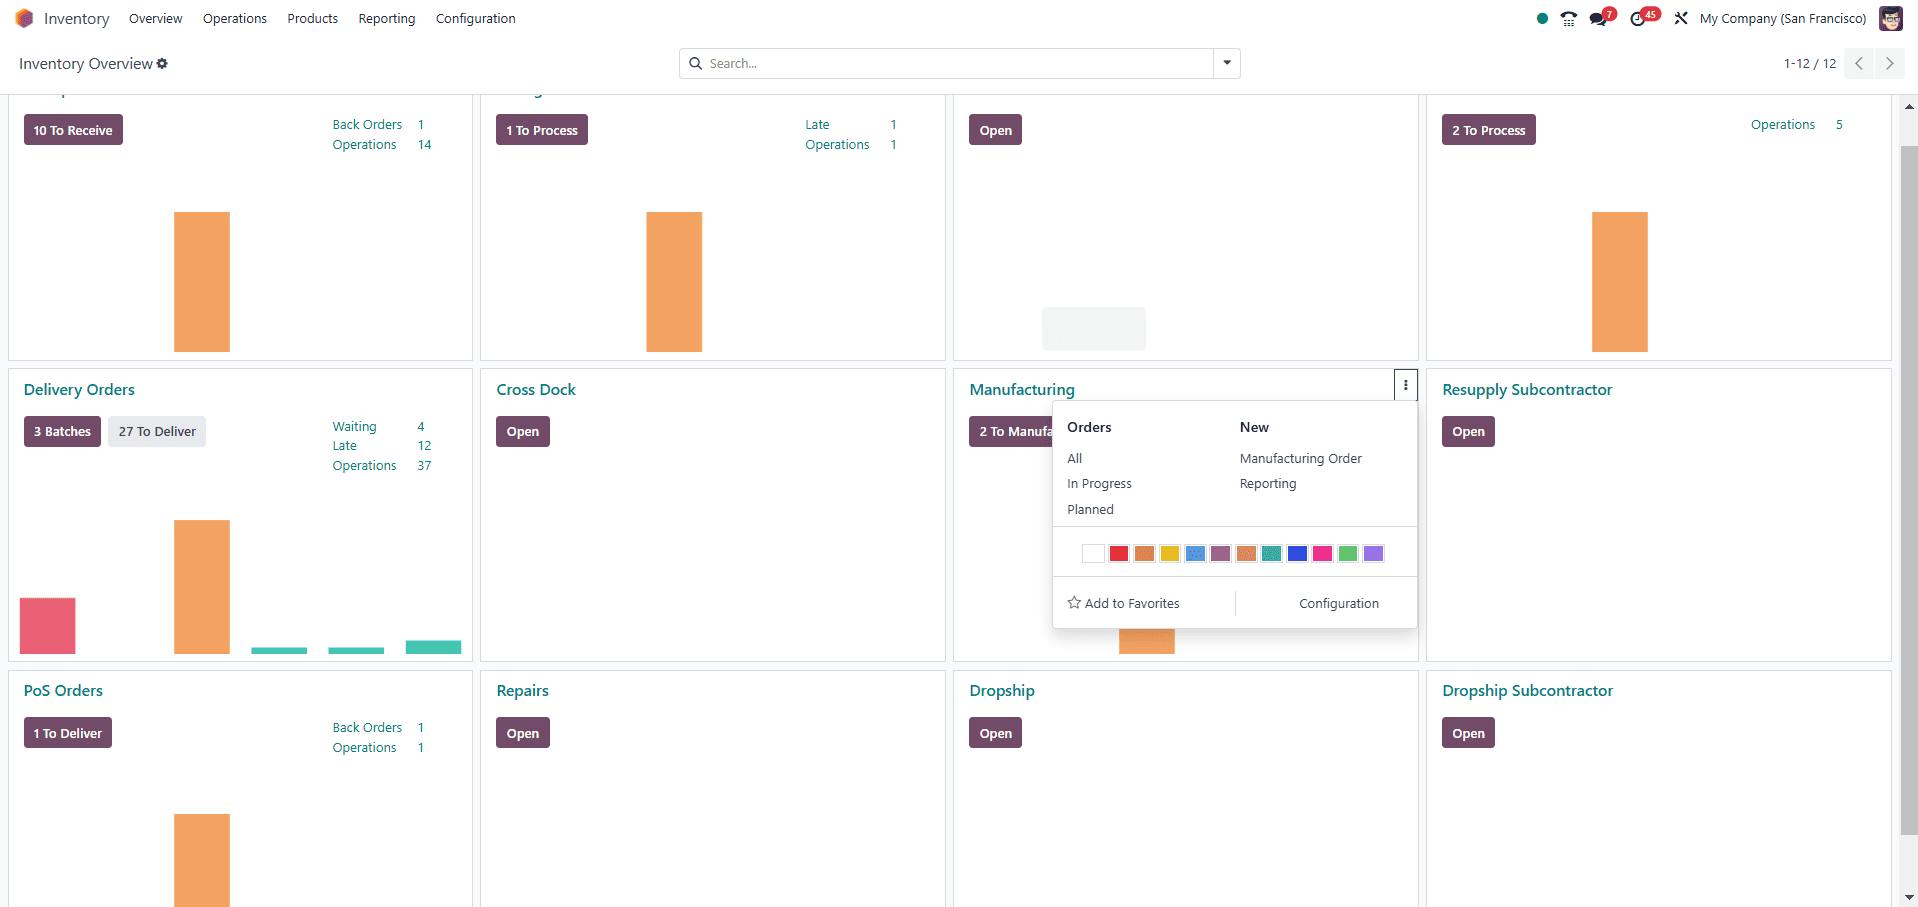Add Manufacturing card to Favorites
Viewport: 1918px width, 907px height.
point(1123,604)
